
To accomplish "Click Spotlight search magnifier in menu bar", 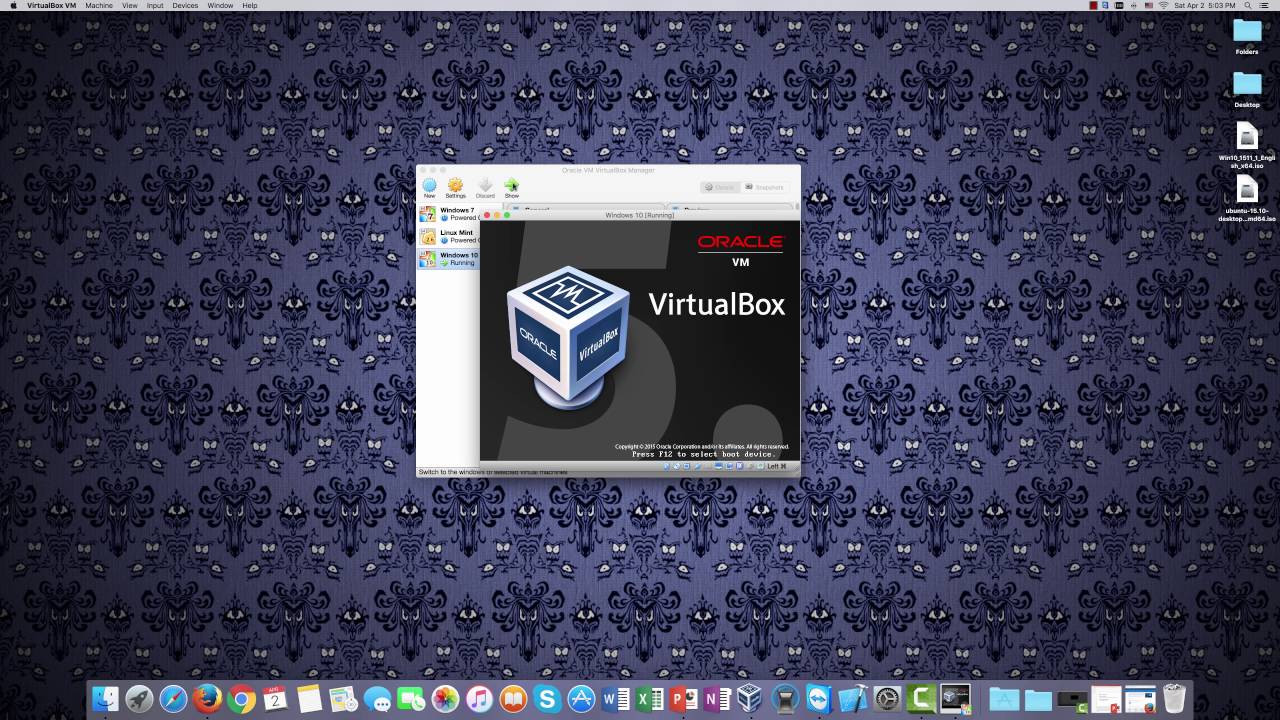I will pyautogui.click(x=1248, y=5).
